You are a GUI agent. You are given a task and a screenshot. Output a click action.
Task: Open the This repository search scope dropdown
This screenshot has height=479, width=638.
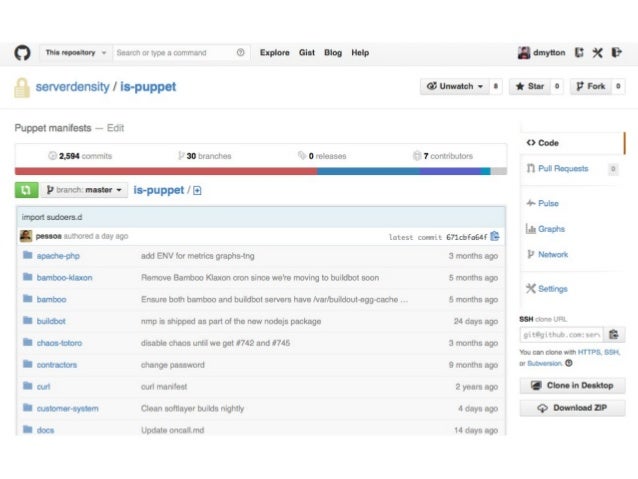[x=76, y=52]
